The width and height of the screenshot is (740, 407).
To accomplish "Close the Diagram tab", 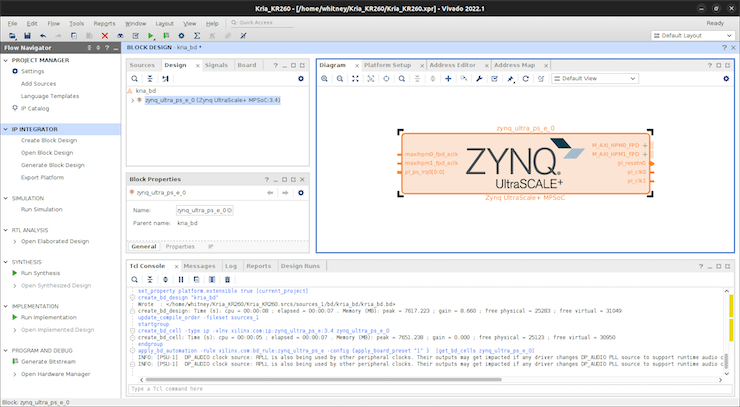I will (x=357, y=66).
